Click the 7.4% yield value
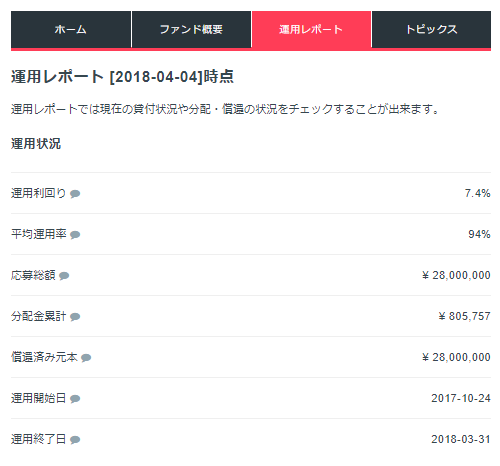500x466 pixels. point(477,193)
